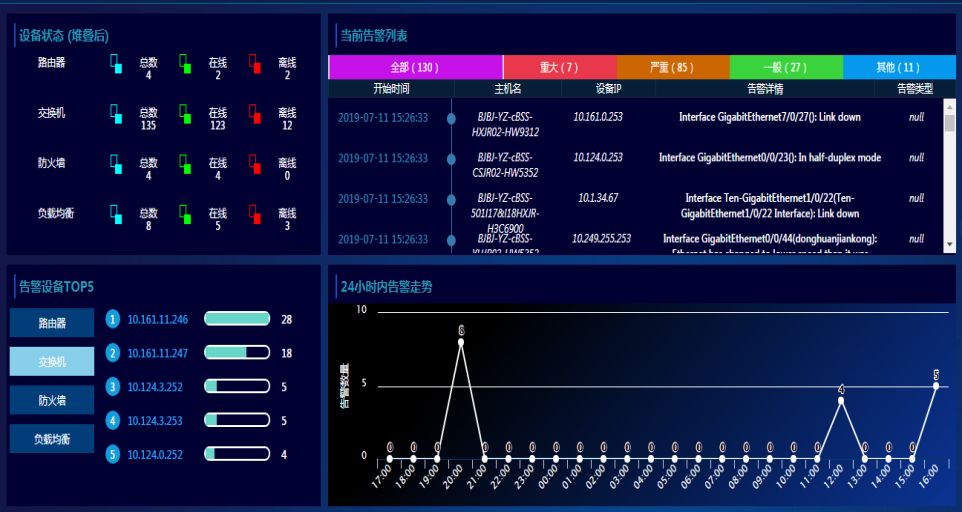This screenshot has width=962, height=512.
Task: Select 路由器 in TOP5 device filter
Action: [x=52, y=323]
